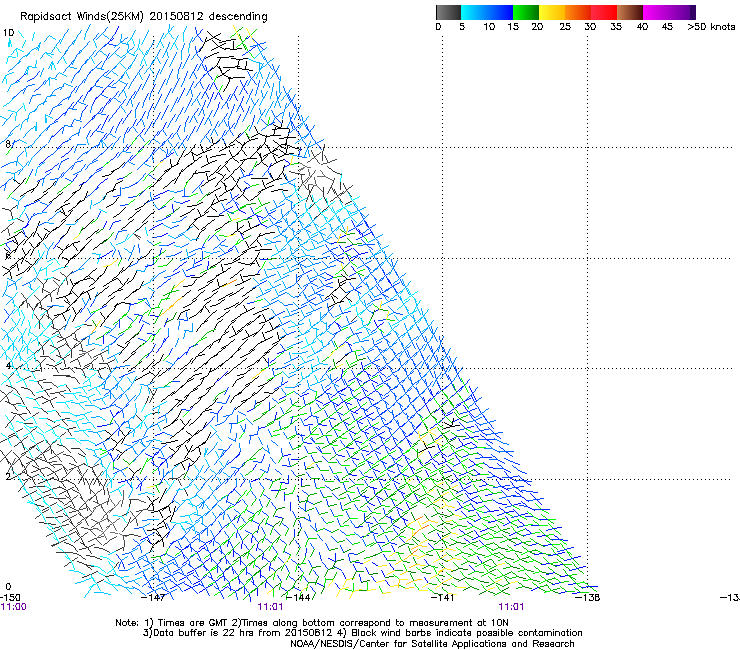The height and width of the screenshot is (650, 740).
Task: Click the '20' label under the color scale
Action: pos(537,27)
